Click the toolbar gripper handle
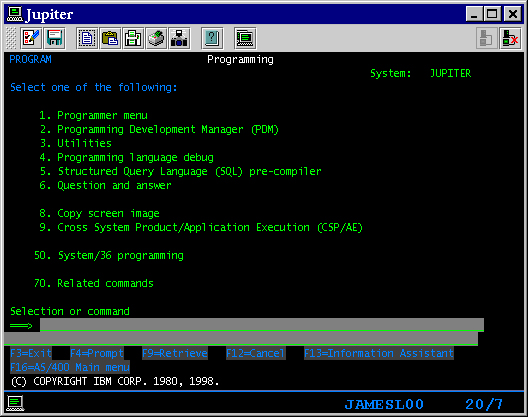Screen dimensions: 528x417 coord(11,38)
